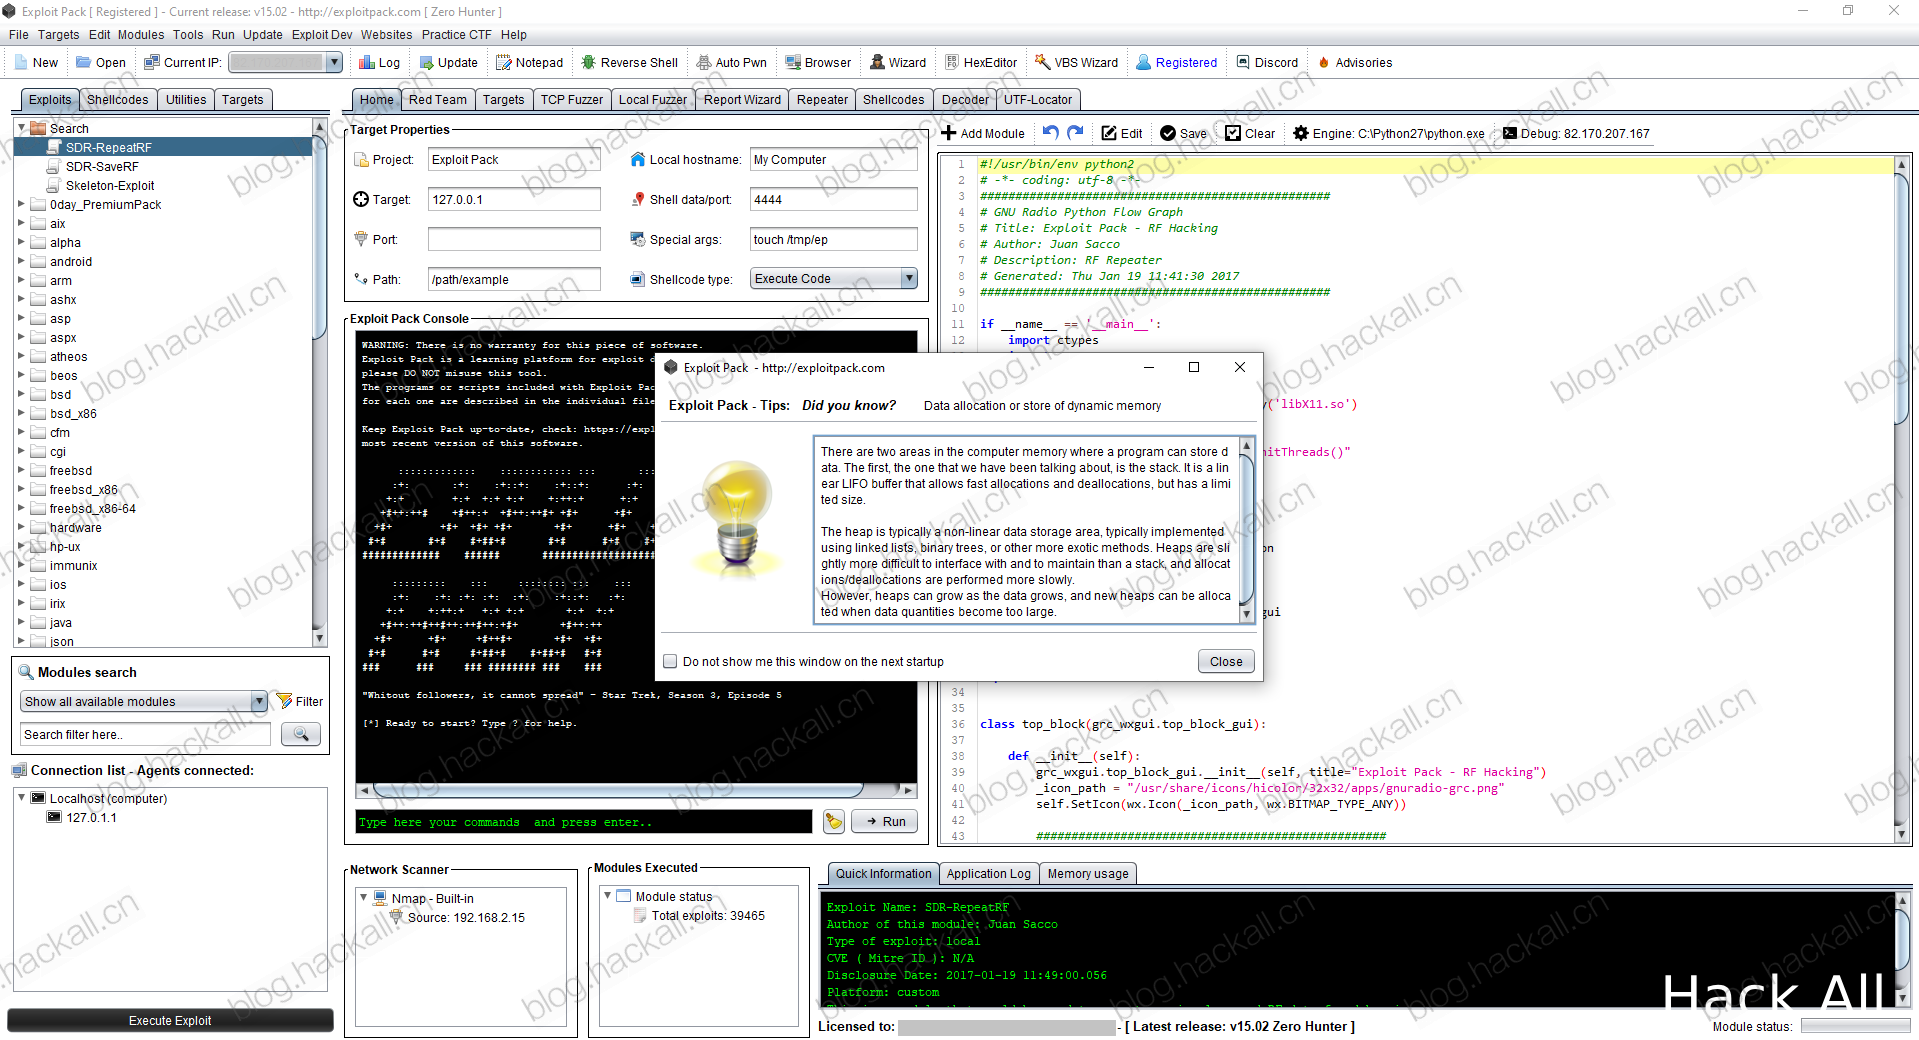Open the Current IP dropdown

click(x=334, y=62)
